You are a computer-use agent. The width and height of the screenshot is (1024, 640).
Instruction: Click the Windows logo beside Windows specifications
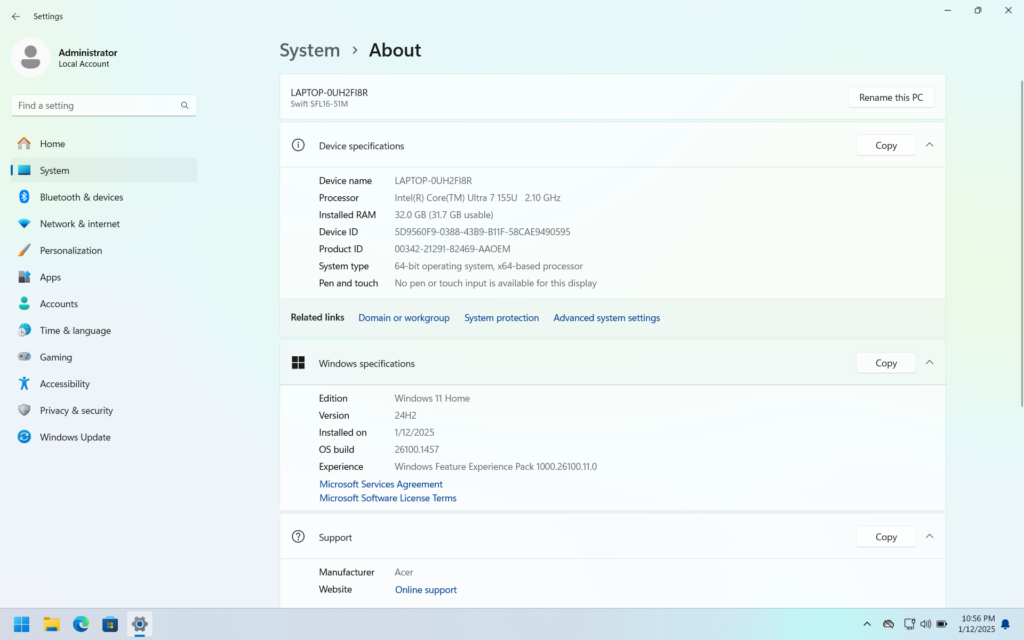click(x=298, y=362)
